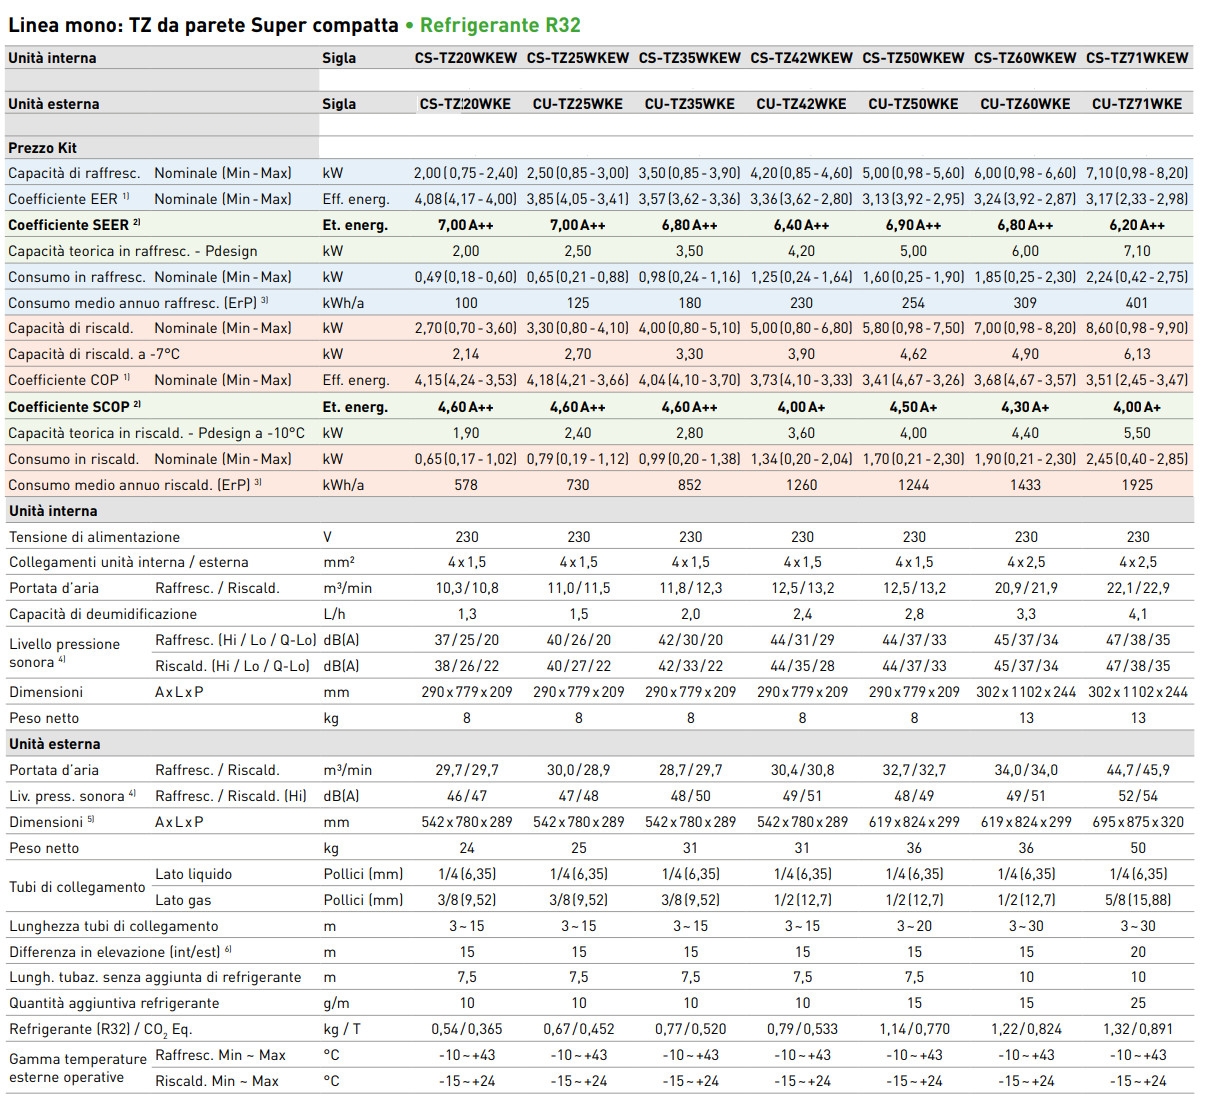1205x1101 pixels.
Task: Click dehumidification value "4,1"
Action: [x=1138, y=614]
